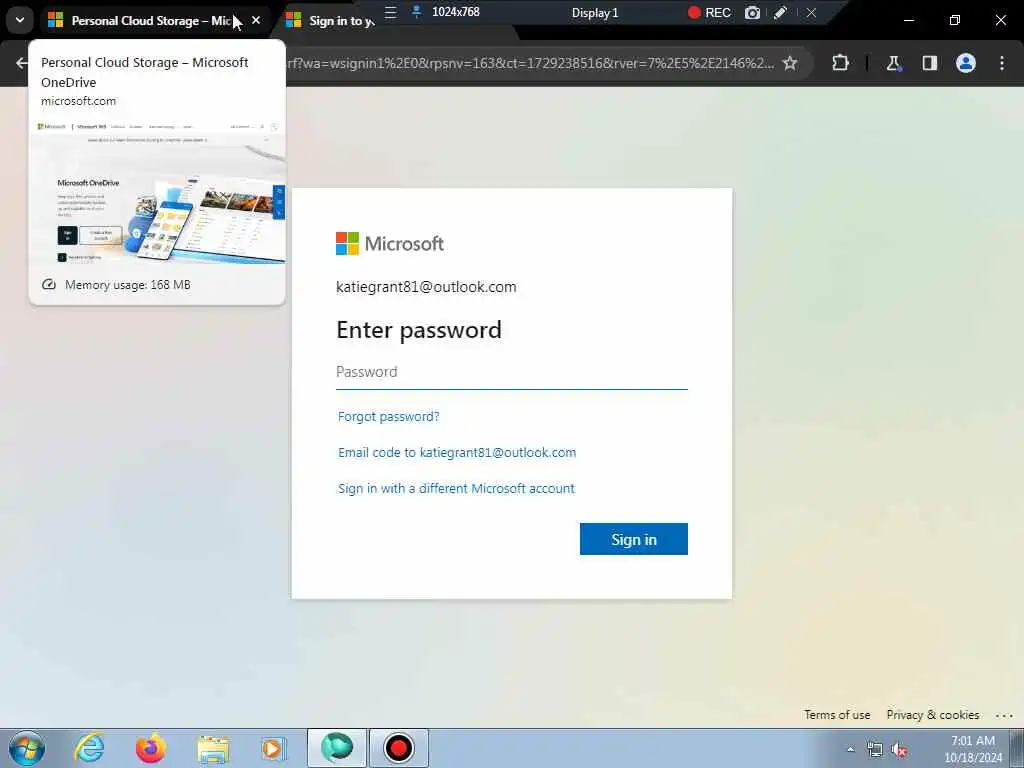Viewport: 1024px width, 768px height.
Task: Bookmark this page with star icon
Action: click(x=790, y=63)
